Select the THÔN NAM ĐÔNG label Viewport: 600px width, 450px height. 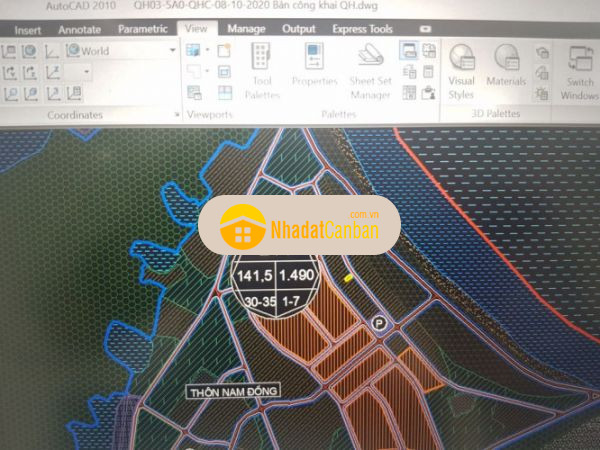(236, 392)
